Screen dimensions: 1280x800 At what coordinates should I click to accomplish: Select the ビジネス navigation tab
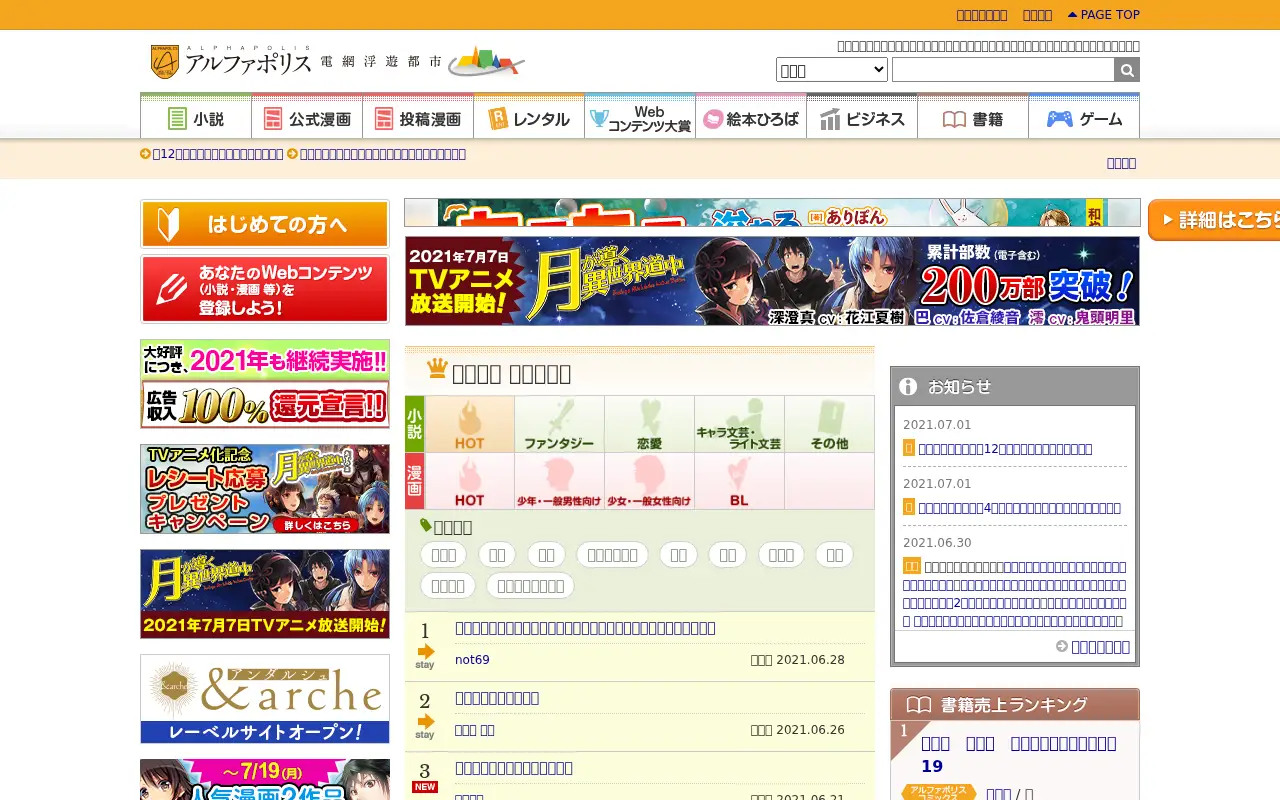[x=862, y=117]
